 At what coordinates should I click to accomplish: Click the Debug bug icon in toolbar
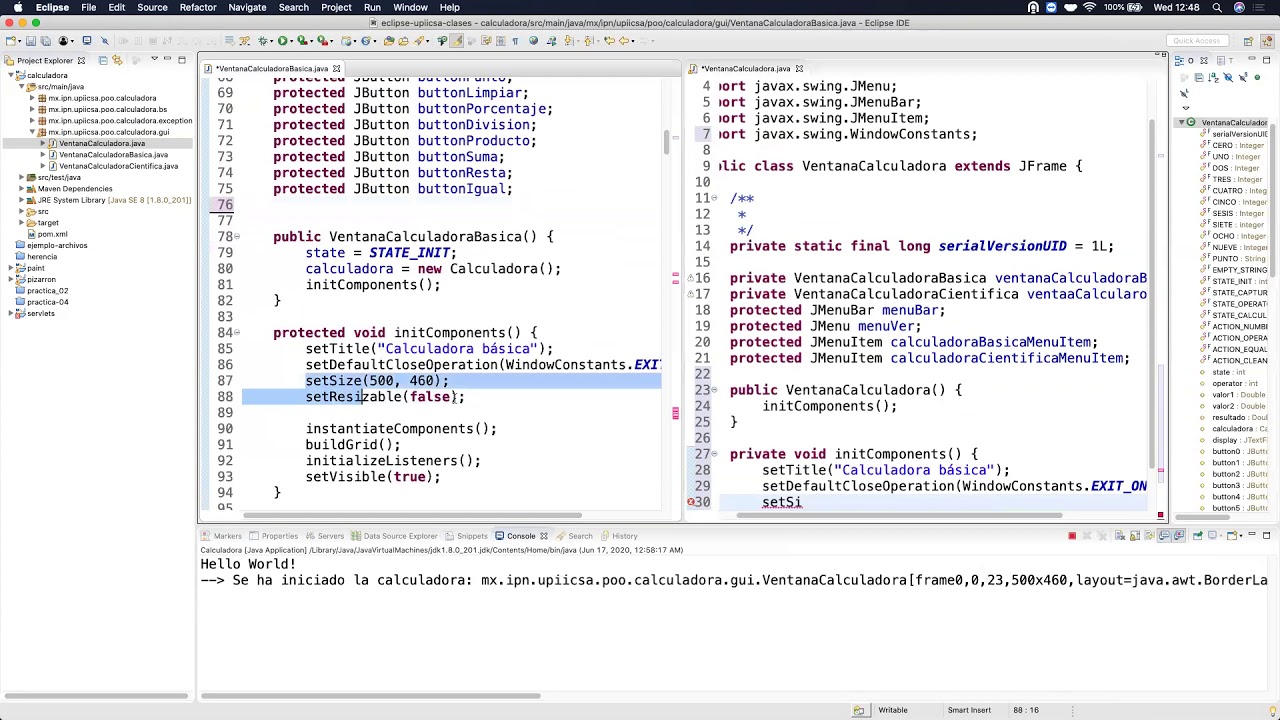pyautogui.click(x=264, y=41)
